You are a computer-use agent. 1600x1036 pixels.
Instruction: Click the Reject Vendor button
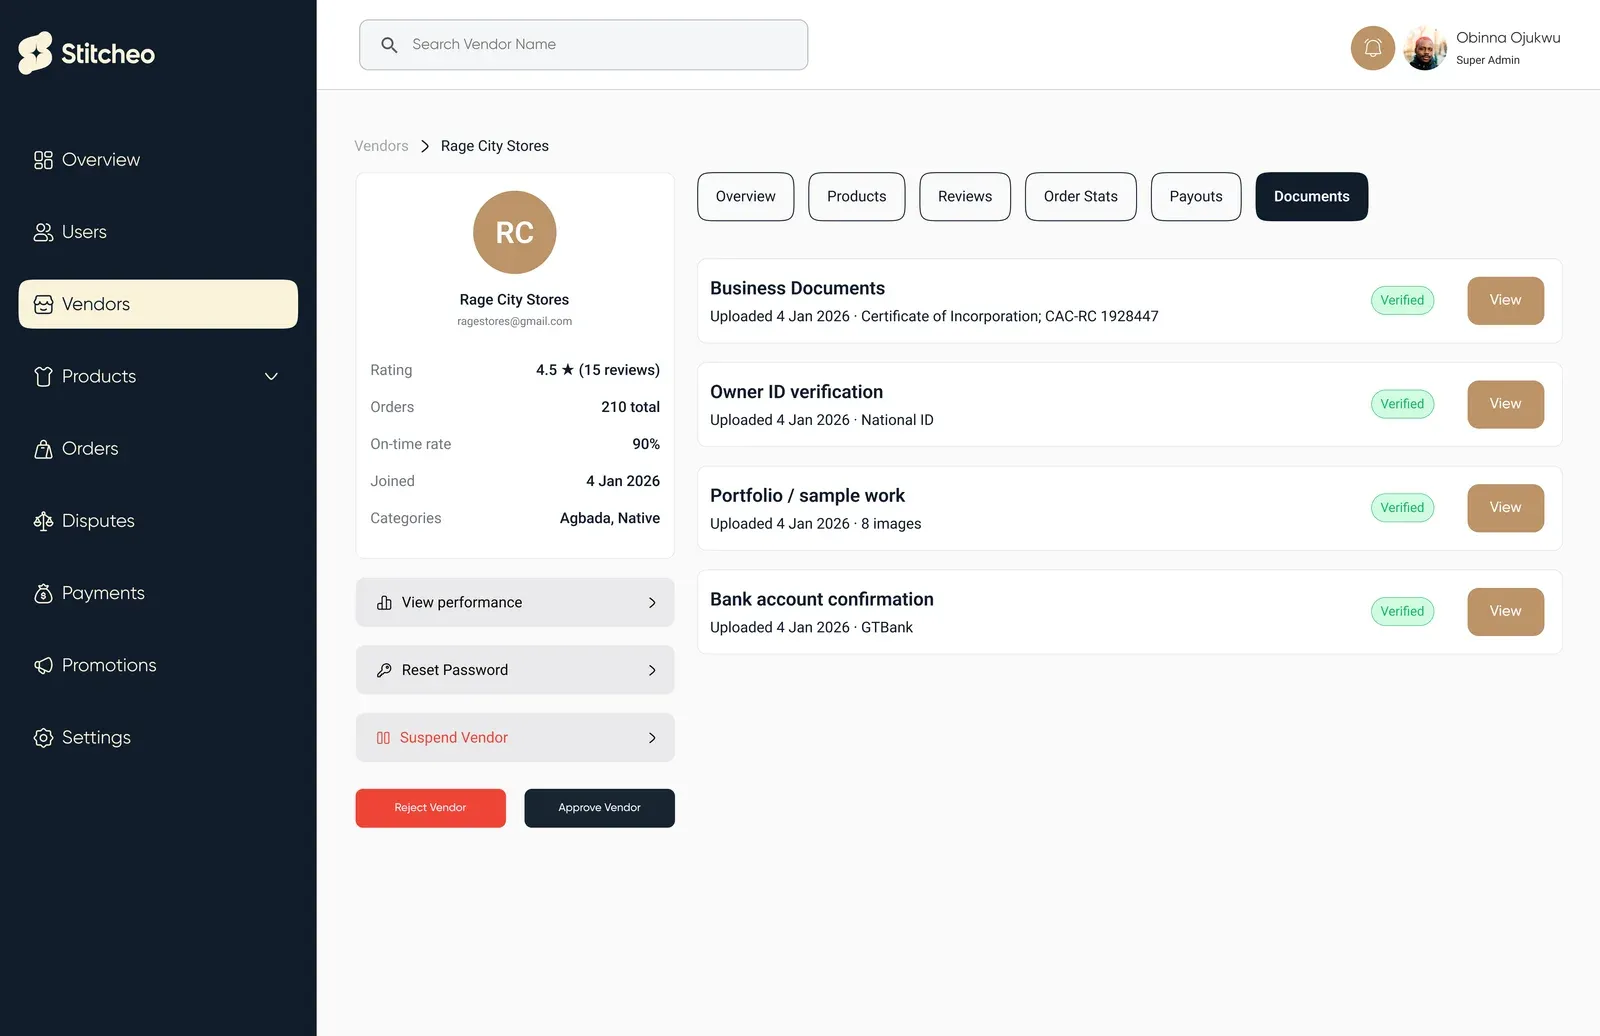click(431, 808)
